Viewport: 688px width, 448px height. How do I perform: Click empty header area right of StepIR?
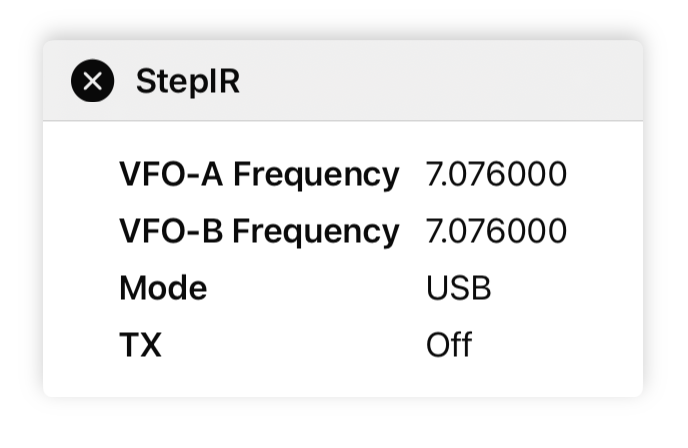click(x=440, y=81)
